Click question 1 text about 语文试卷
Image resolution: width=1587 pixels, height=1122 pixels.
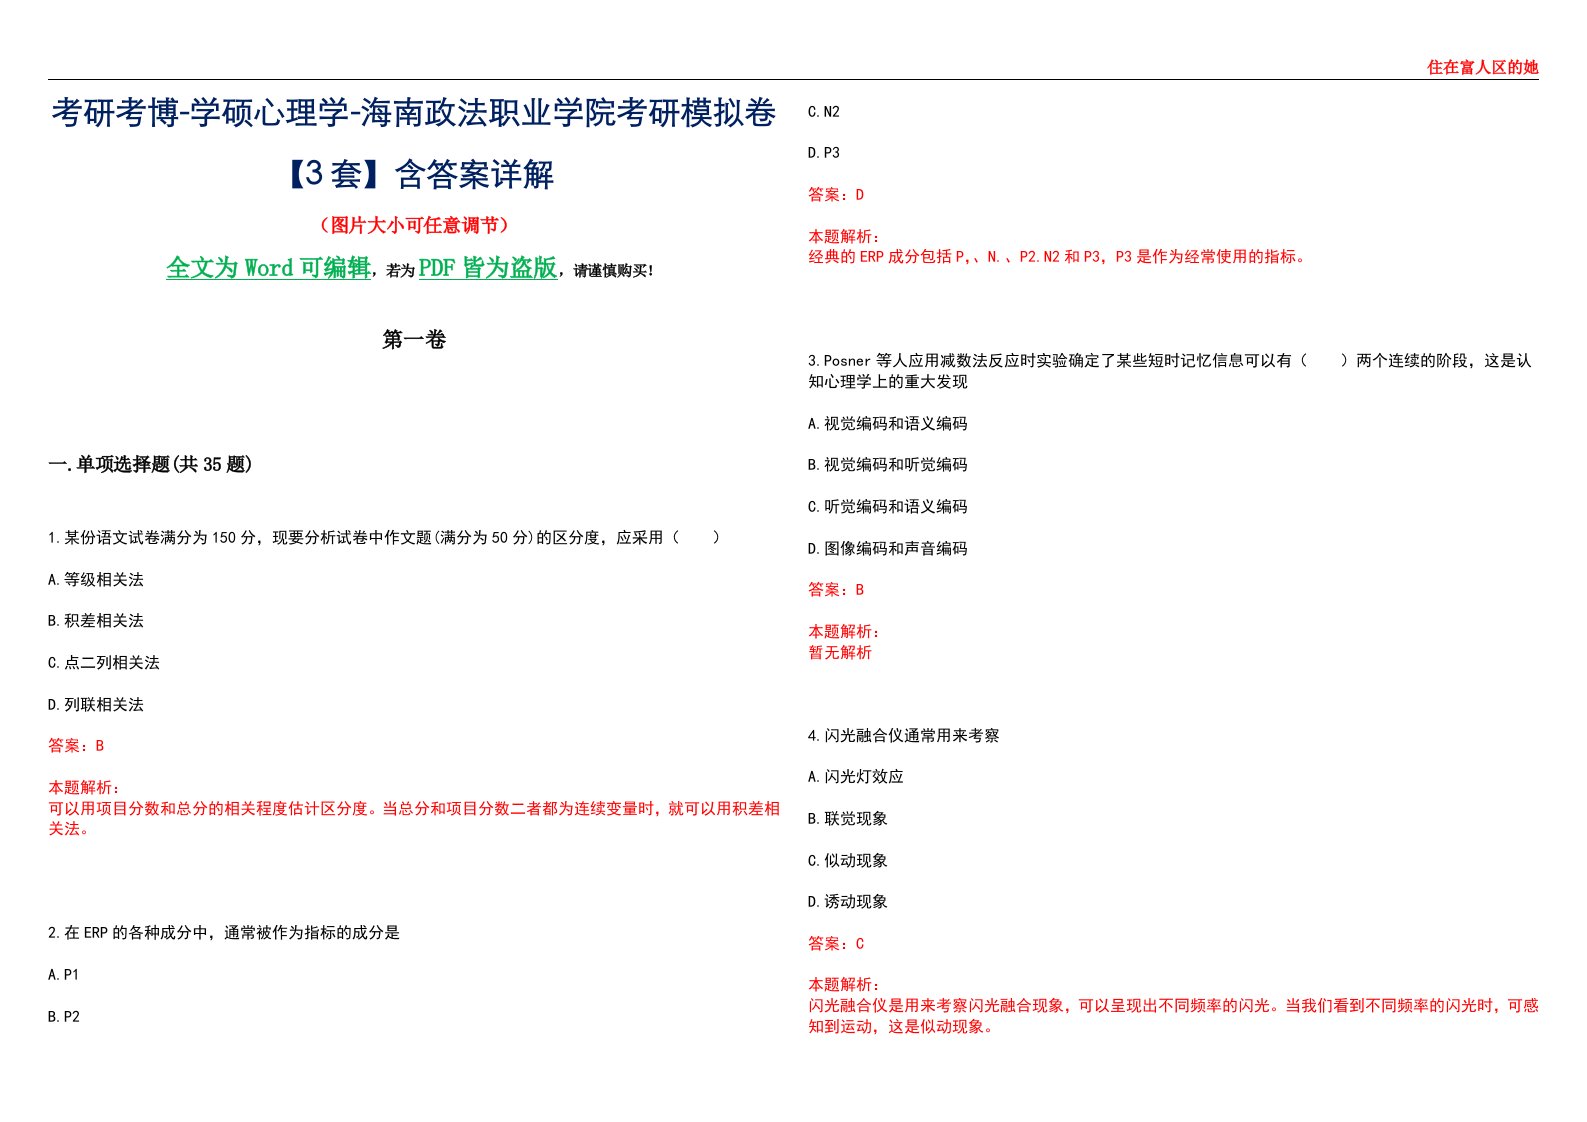(384, 538)
